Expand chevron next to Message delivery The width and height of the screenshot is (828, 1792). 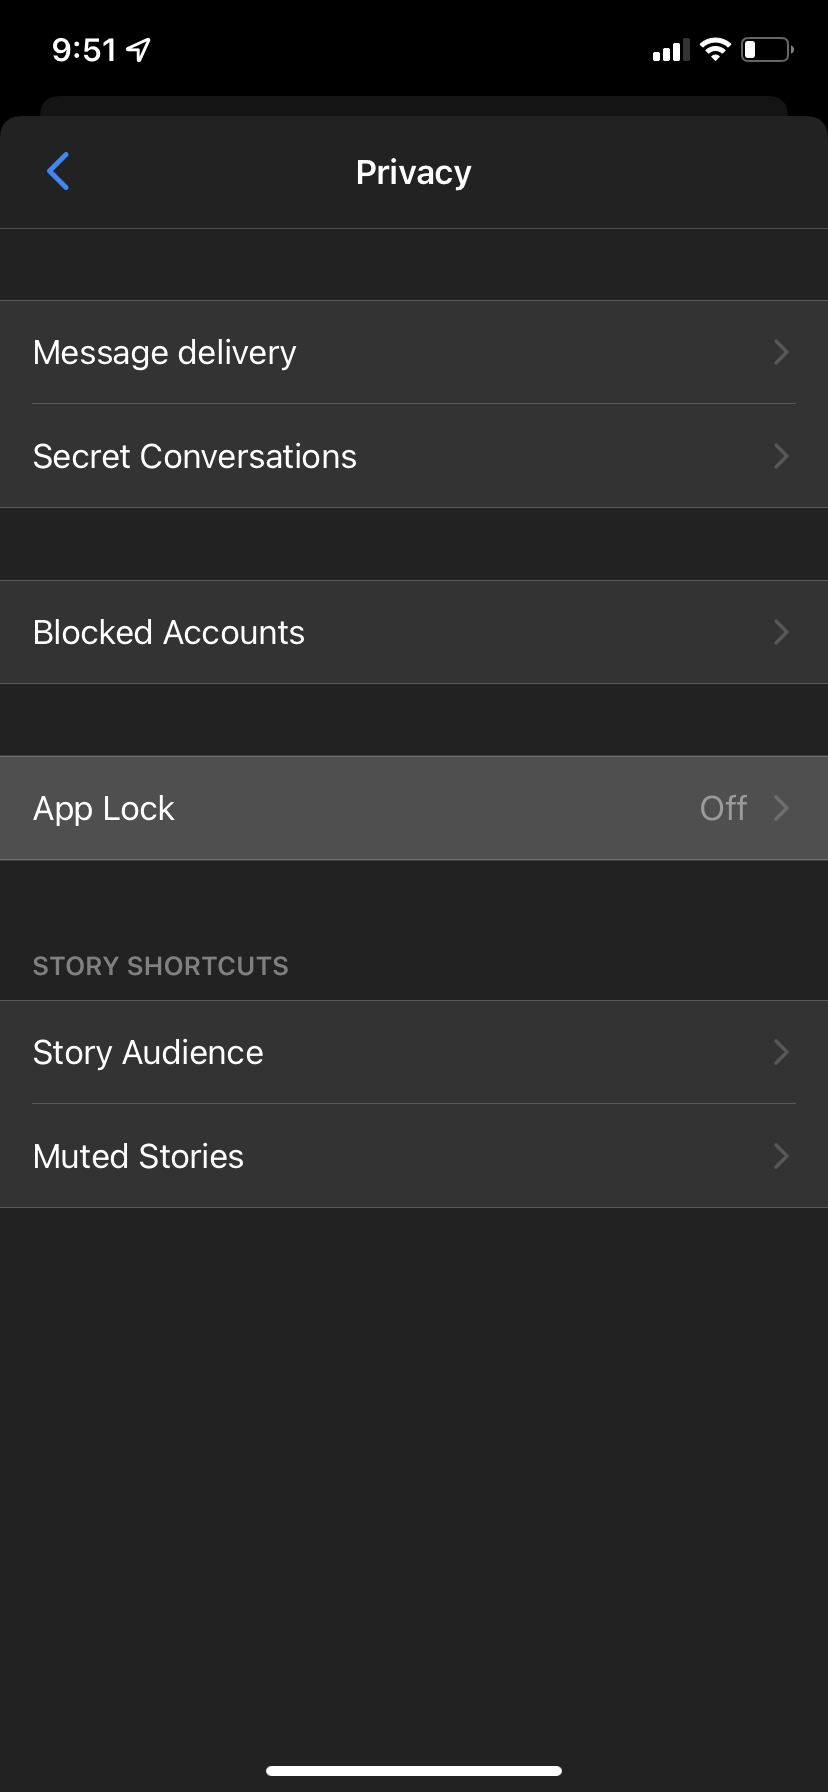coord(782,352)
